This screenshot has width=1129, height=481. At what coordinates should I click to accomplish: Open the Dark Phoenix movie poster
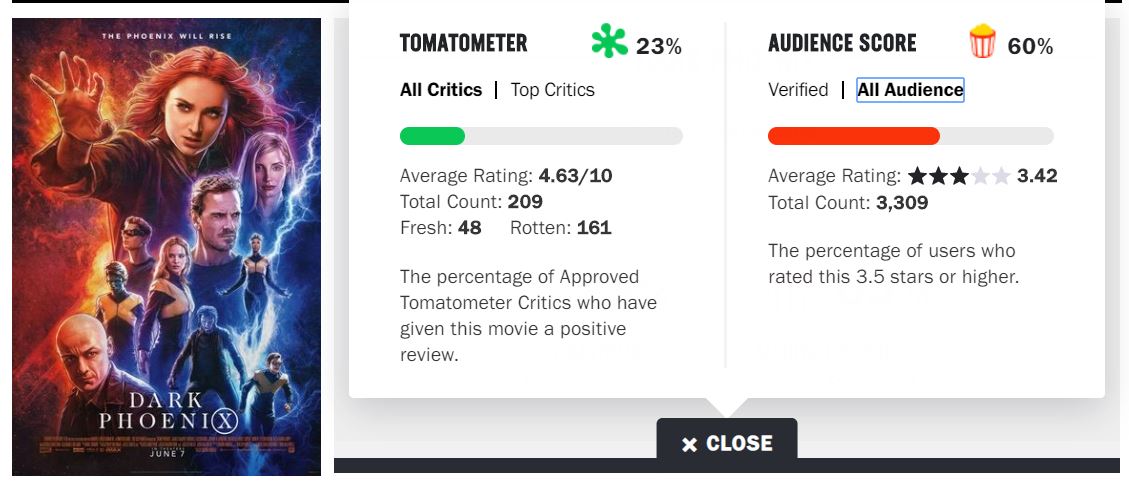[167, 246]
